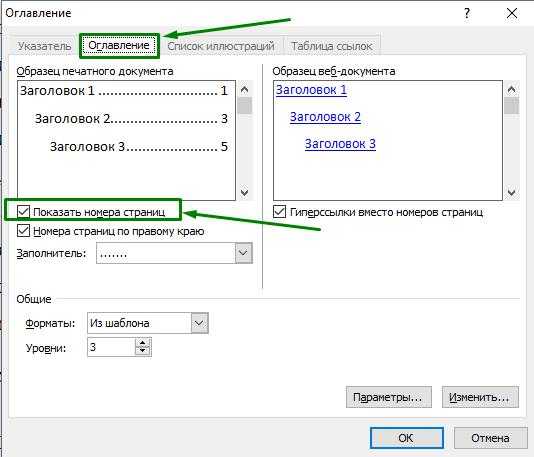534x457 pixels.
Task: Click the Уровни number input field
Action: (x=111, y=347)
